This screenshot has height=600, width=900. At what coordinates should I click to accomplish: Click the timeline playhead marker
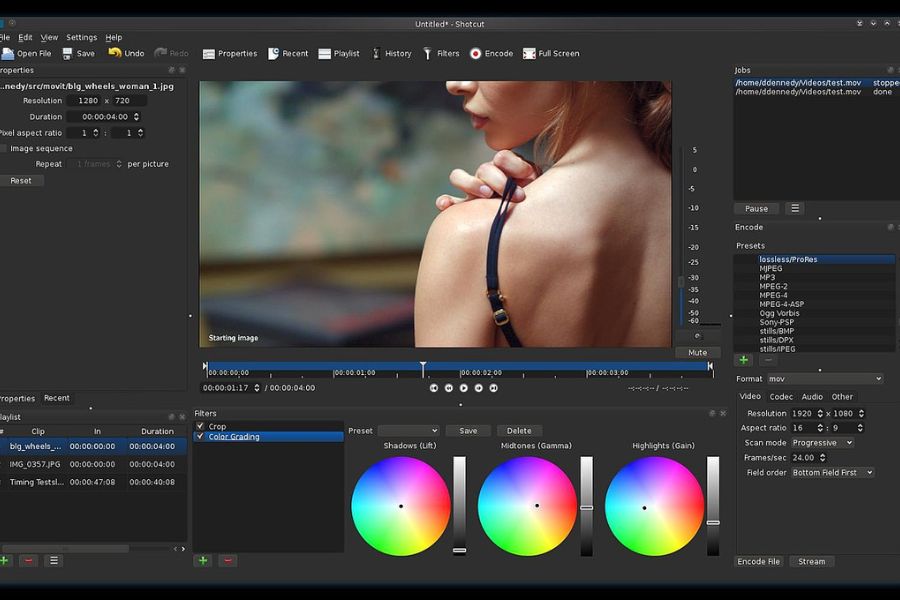(423, 368)
